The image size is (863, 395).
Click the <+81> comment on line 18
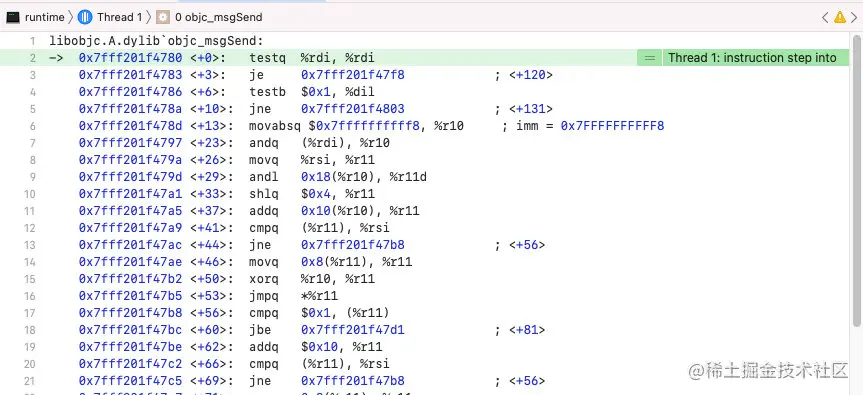pos(520,330)
